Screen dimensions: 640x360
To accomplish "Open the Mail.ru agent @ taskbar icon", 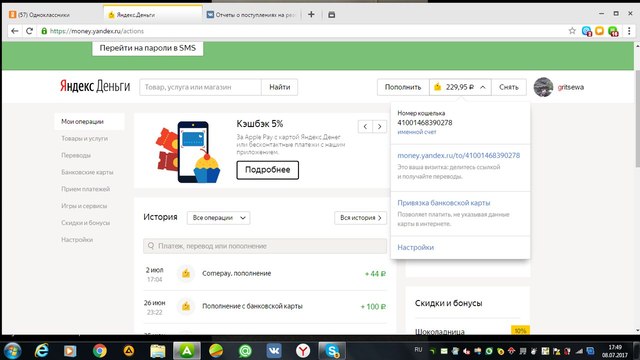I will (x=245, y=351).
